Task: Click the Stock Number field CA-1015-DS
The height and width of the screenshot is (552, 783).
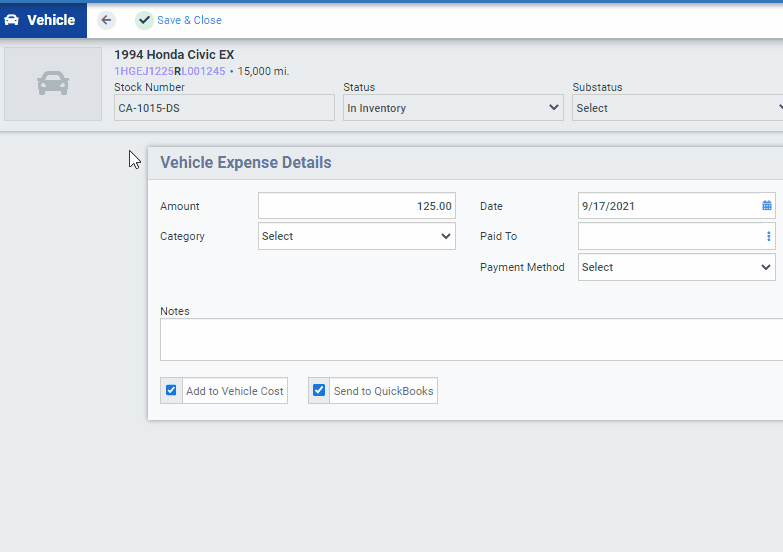Action: point(224,108)
